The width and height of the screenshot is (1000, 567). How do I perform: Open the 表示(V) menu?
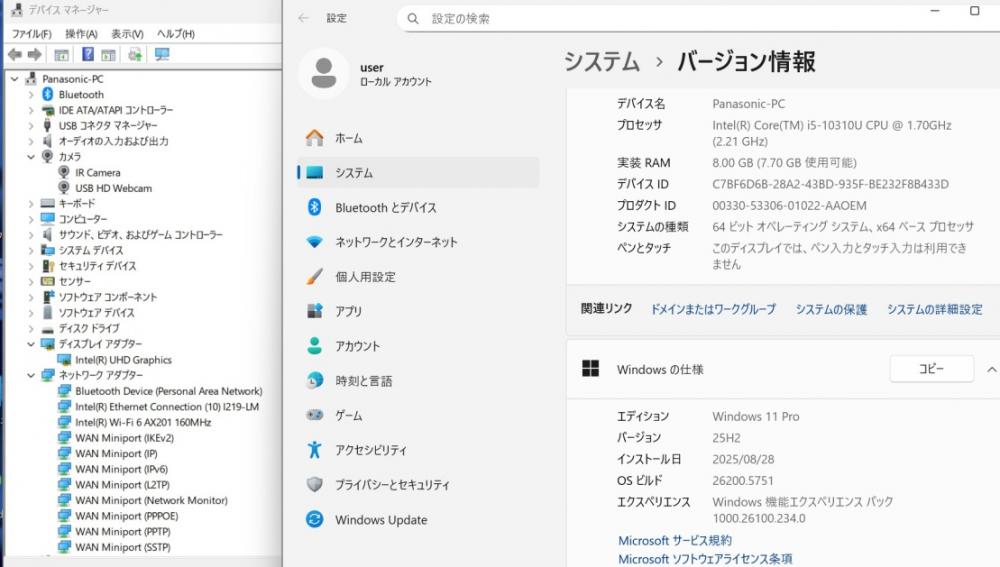click(127, 34)
